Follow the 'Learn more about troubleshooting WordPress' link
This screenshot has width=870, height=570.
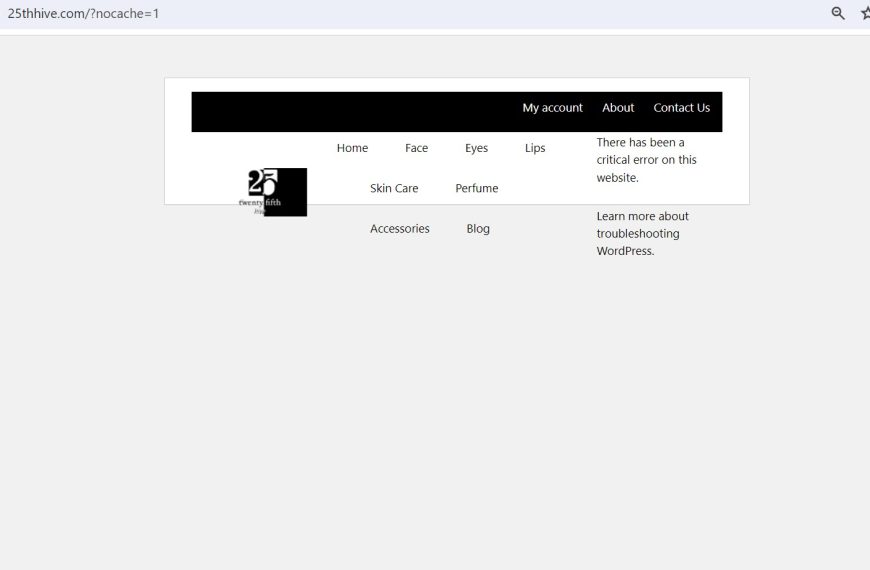pos(643,233)
